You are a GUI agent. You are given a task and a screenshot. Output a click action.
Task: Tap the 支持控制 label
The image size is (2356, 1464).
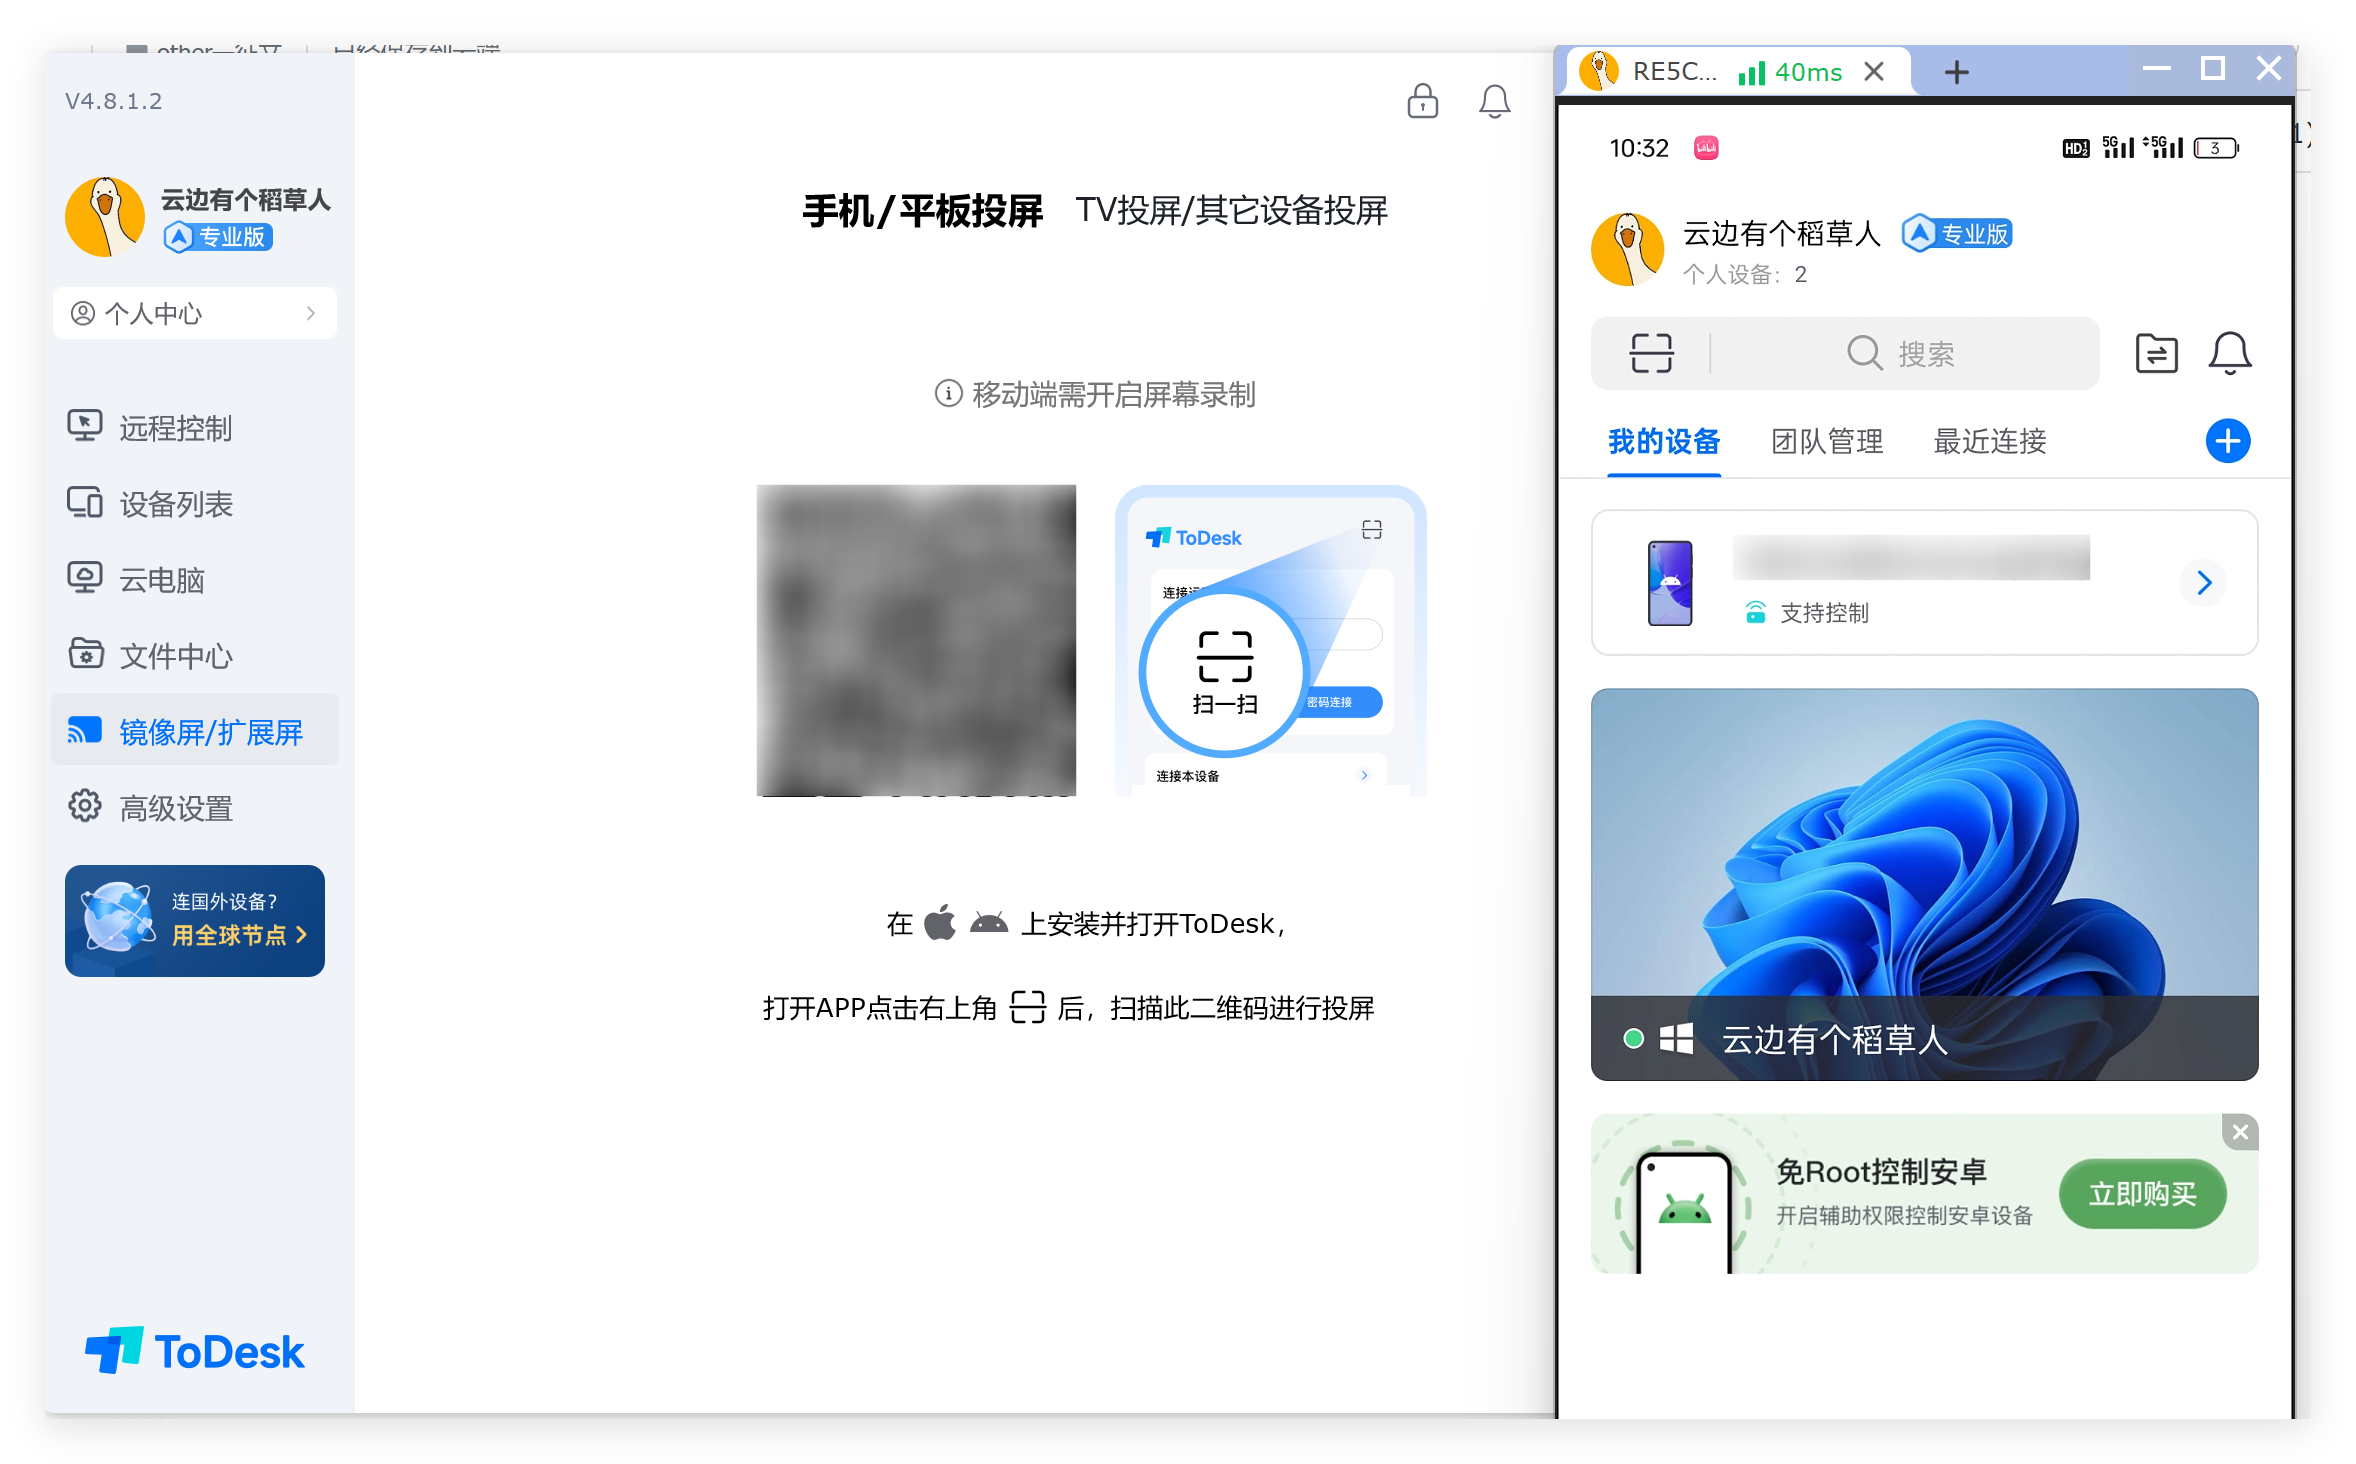pos(1824,613)
